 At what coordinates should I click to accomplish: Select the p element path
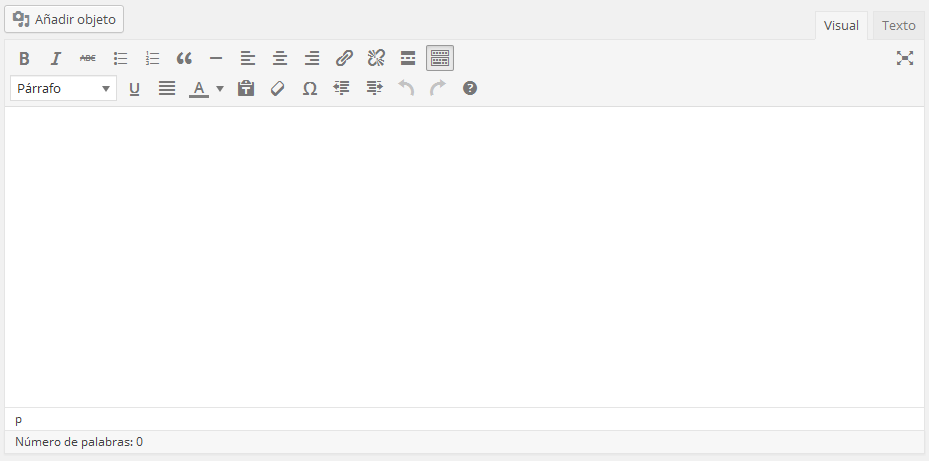click(18, 420)
